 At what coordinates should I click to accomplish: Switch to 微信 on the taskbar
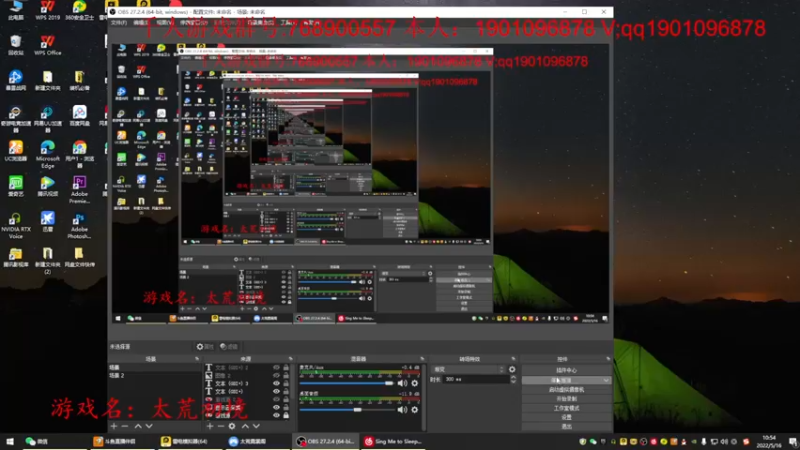37,441
